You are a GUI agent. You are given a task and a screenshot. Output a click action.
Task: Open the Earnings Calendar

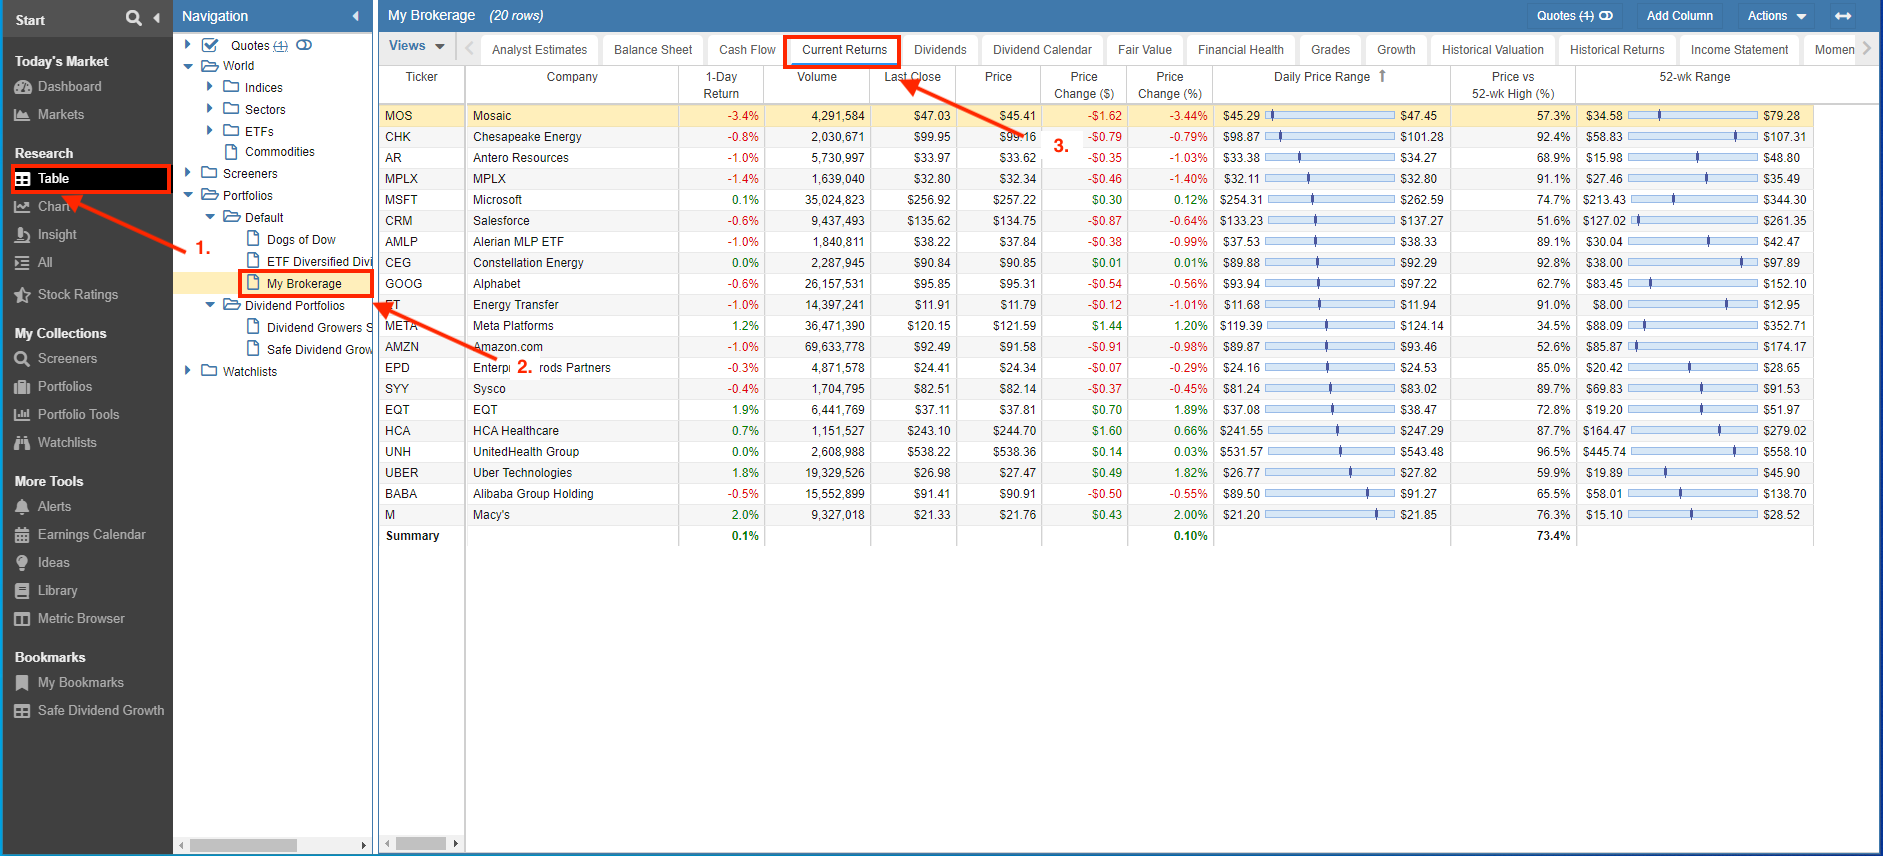pos(91,535)
